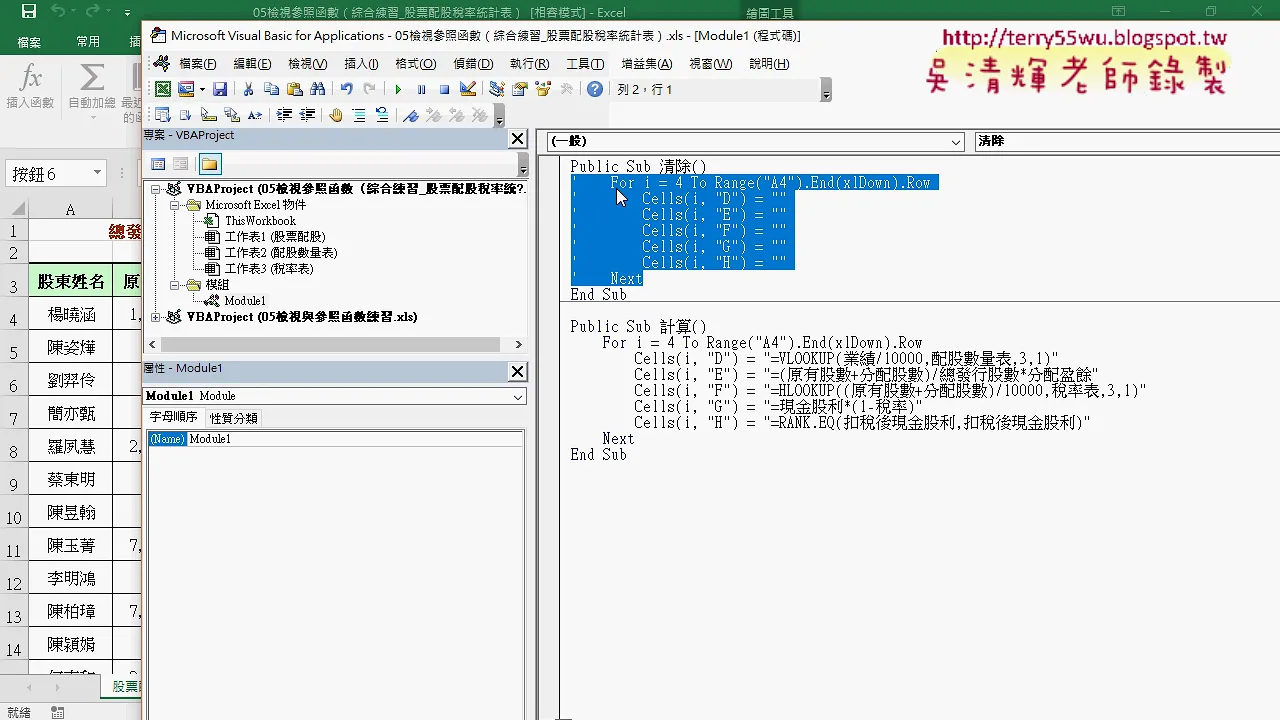Image resolution: width=1280 pixels, height=720 pixels.
Task: Show Quick Info icon
Action: (209, 115)
